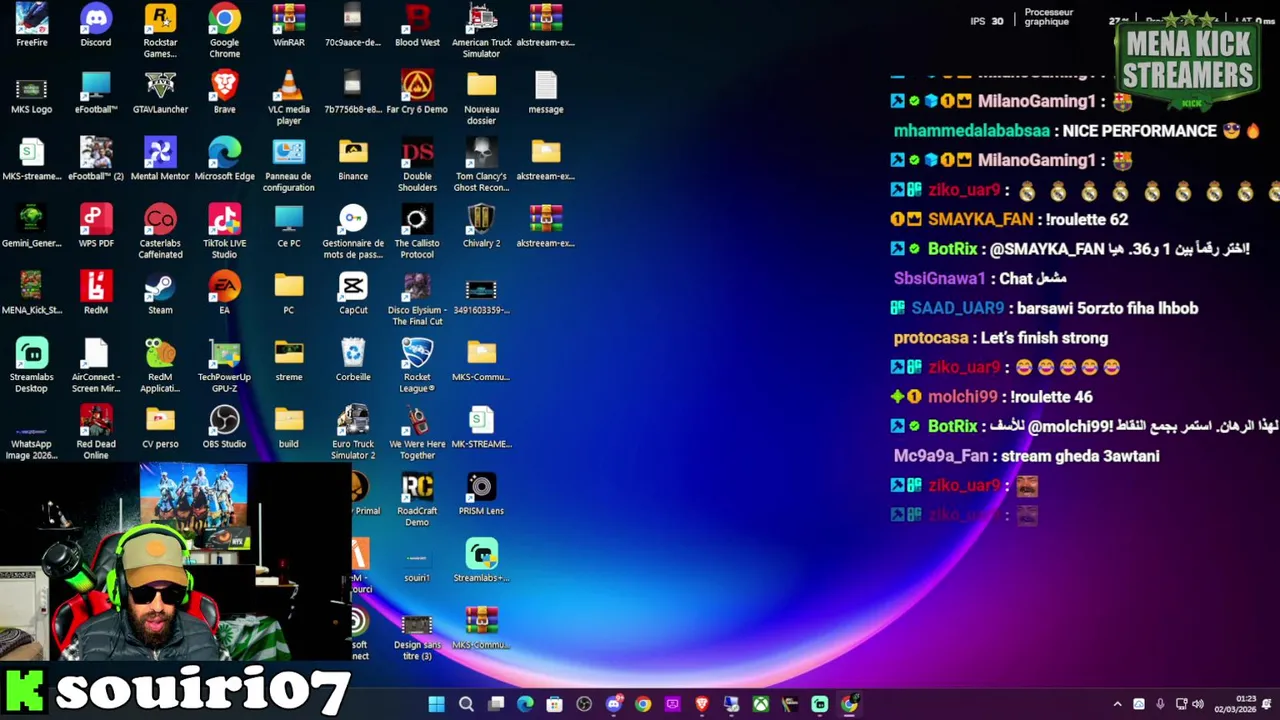This screenshot has height=720, width=1280.
Task: Open the WPS PDF desktop icon
Action: 96,226
